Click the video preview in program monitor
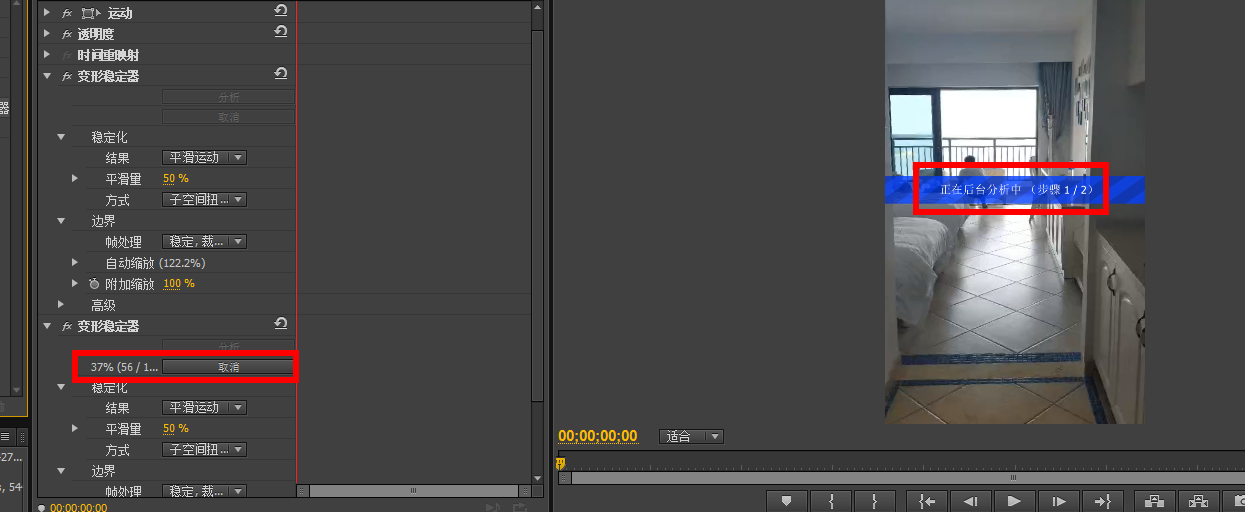 pos(1014,211)
